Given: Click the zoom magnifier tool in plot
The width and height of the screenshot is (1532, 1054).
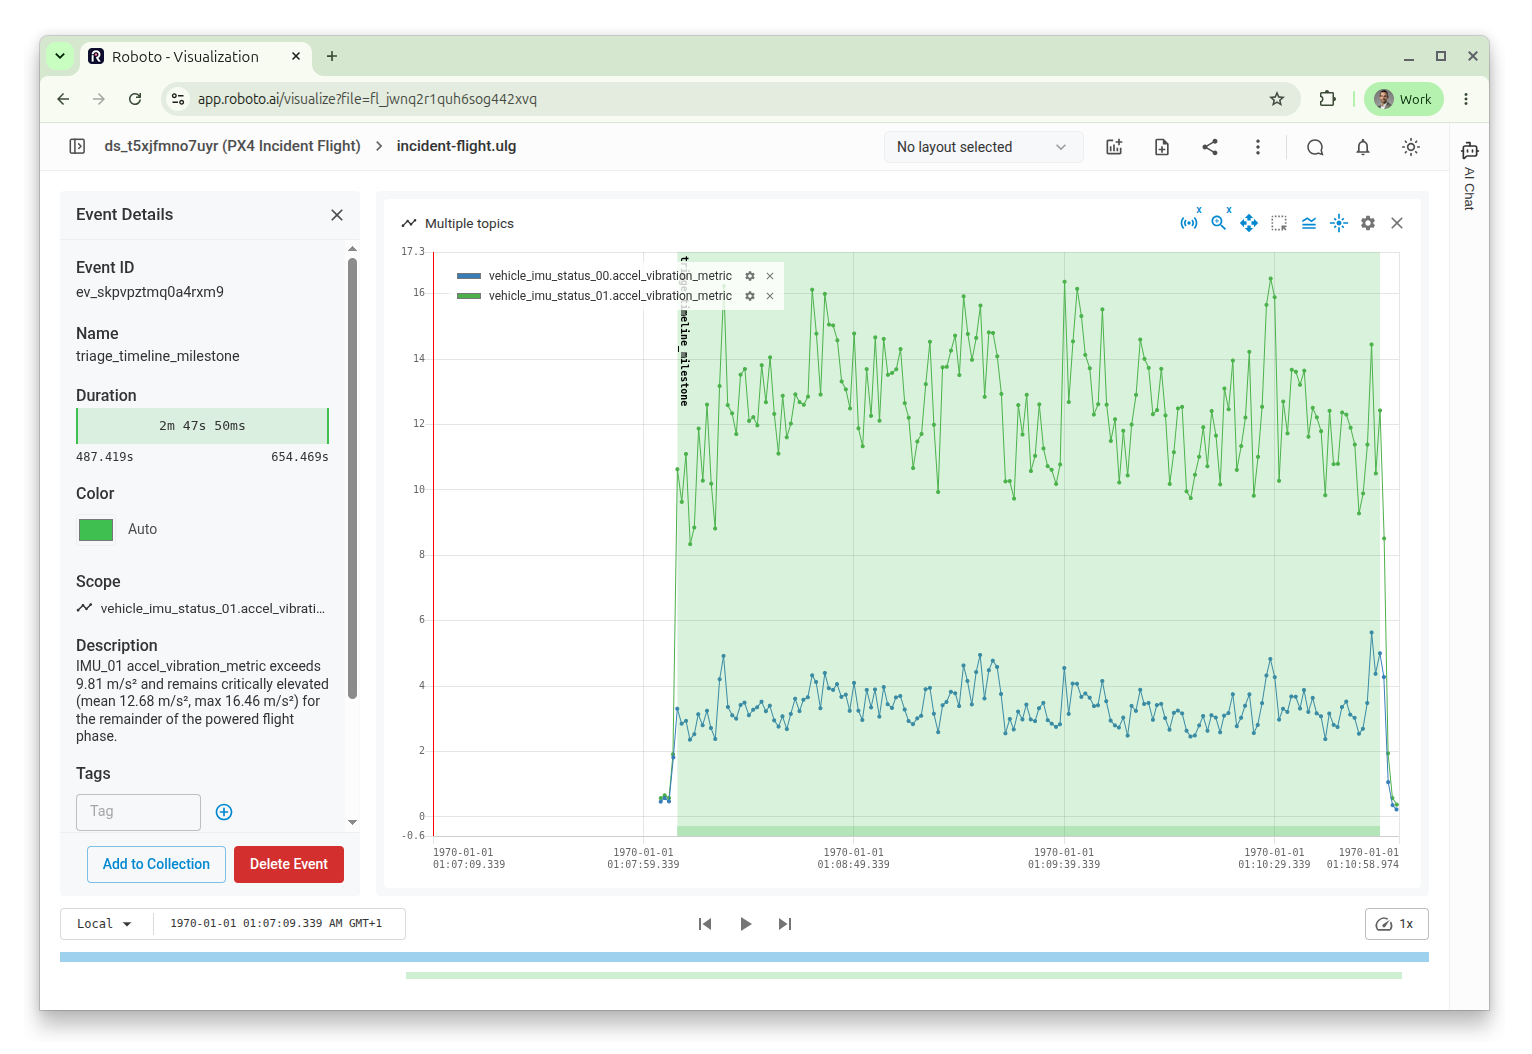Looking at the screenshot, I should [x=1219, y=223].
